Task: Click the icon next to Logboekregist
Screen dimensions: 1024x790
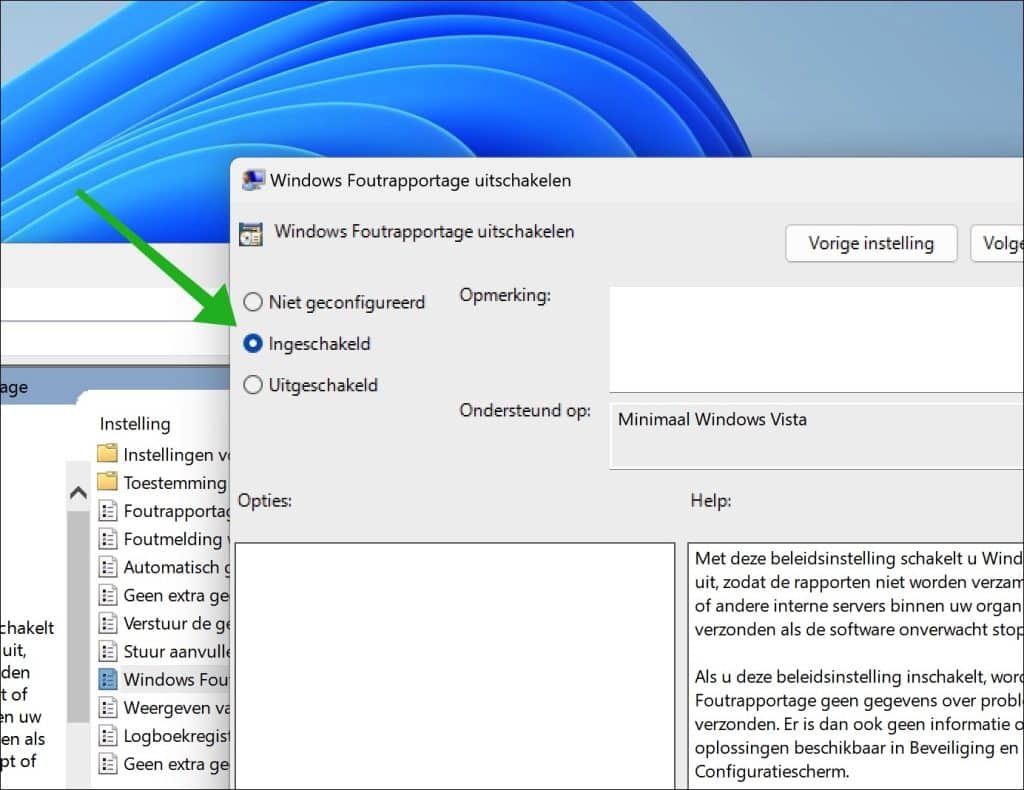Action: point(108,736)
